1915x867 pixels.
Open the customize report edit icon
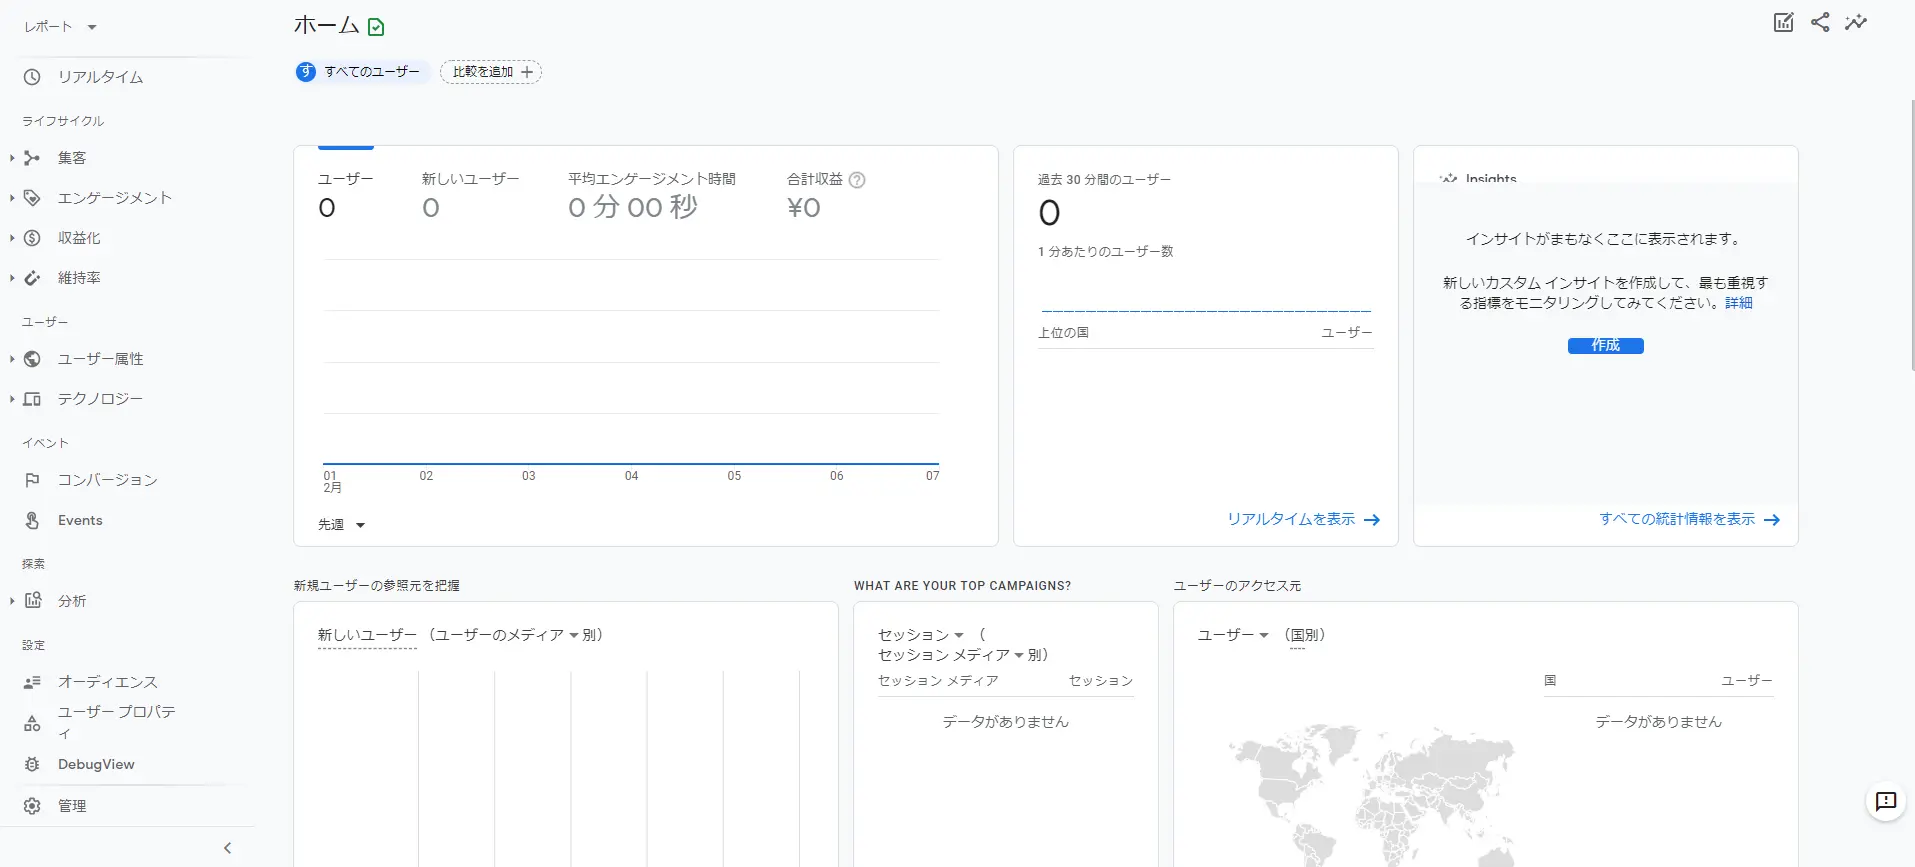(x=1784, y=22)
